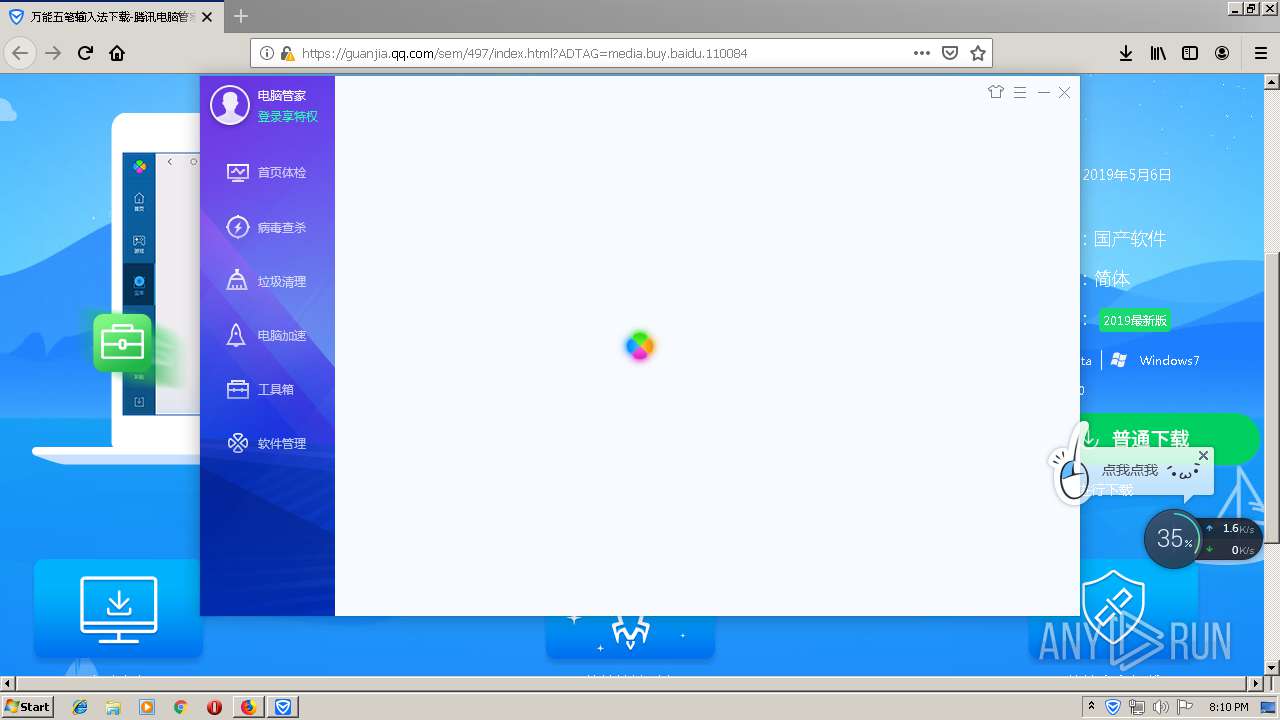Viewport: 1280px width, 720px height.
Task: Open the page actions (three dots) menu
Action: 922,53
